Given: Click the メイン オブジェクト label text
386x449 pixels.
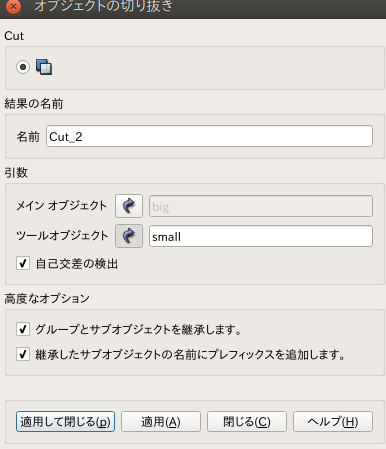Looking at the screenshot, I should click(62, 206).
